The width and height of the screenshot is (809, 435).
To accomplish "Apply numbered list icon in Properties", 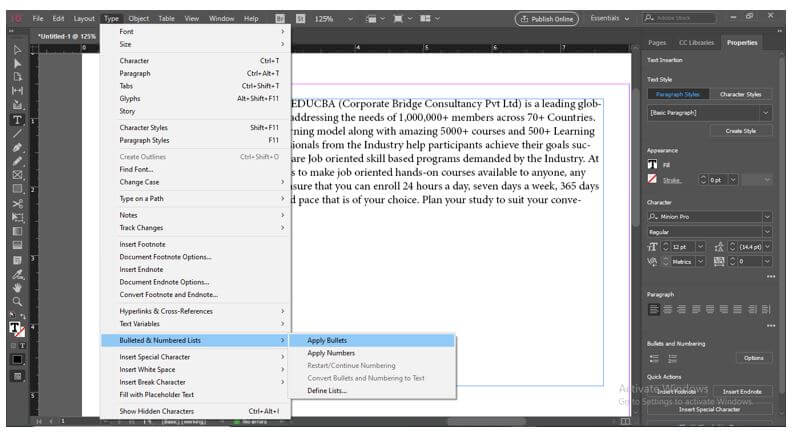I will (x=672, y=358).
